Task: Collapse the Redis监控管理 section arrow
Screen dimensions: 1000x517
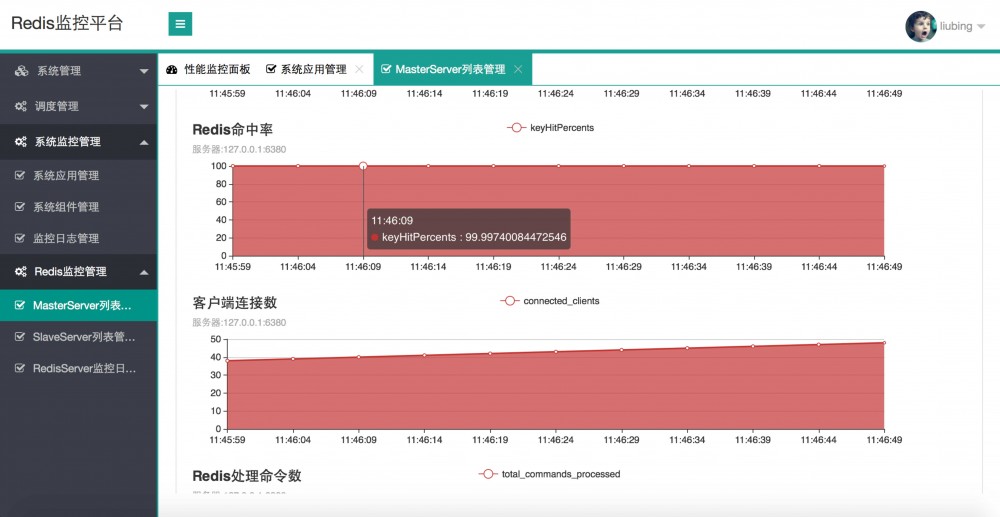Action: (144, 272)
